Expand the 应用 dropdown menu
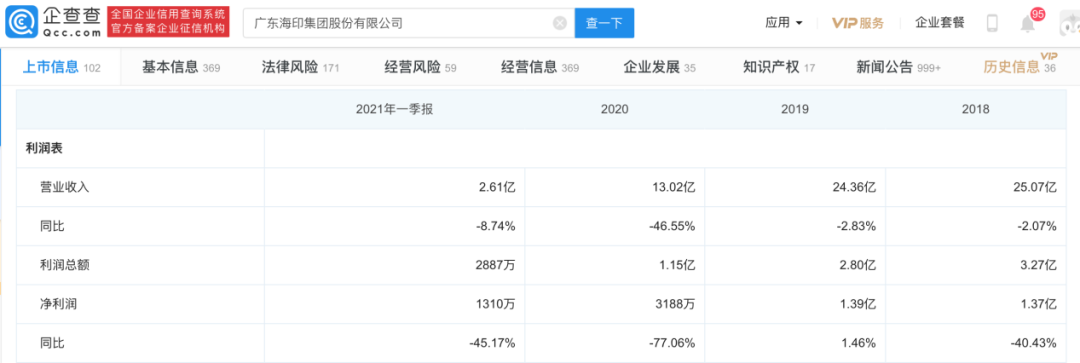 click(x=784, y=23)
